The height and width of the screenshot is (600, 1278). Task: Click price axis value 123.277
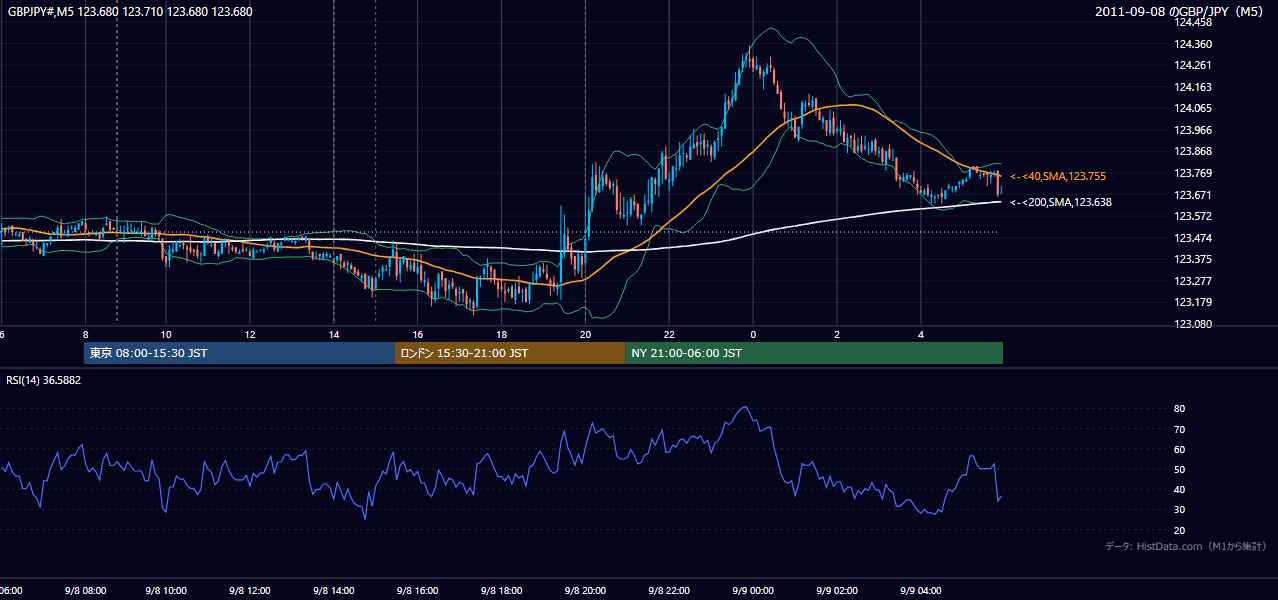(x=1194, y=281)
